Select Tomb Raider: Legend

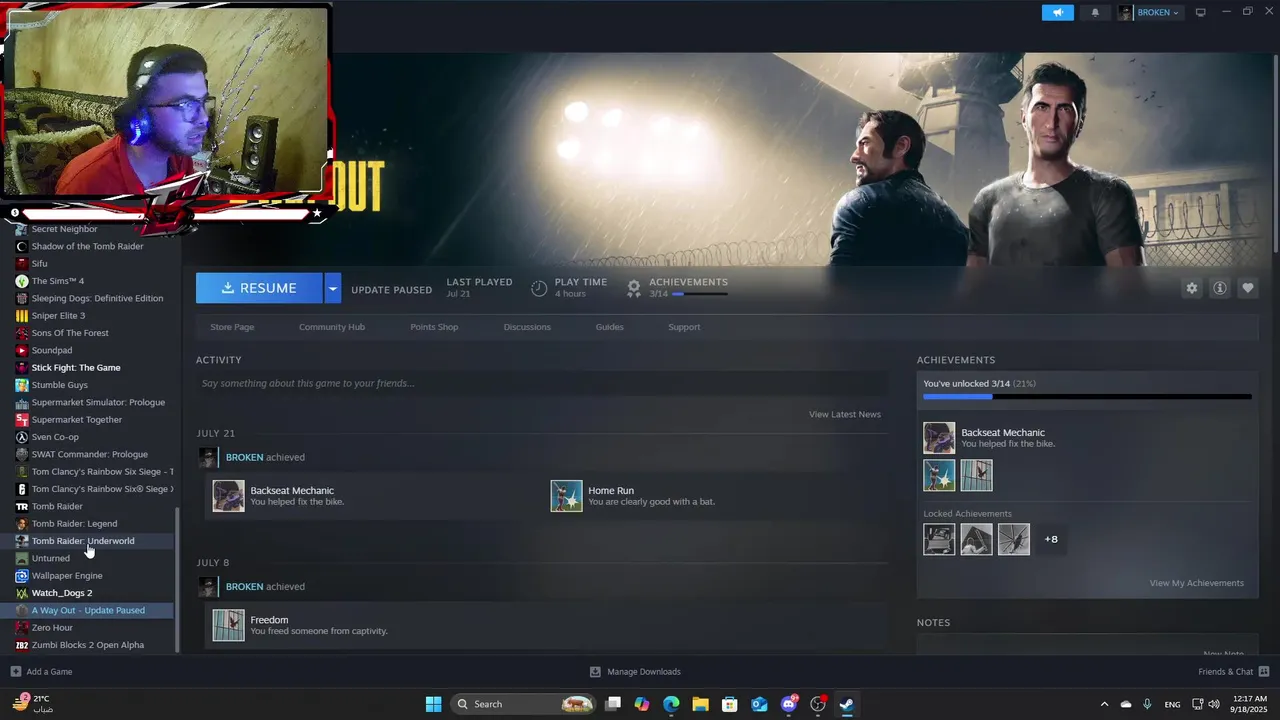[x=74, y=524]
